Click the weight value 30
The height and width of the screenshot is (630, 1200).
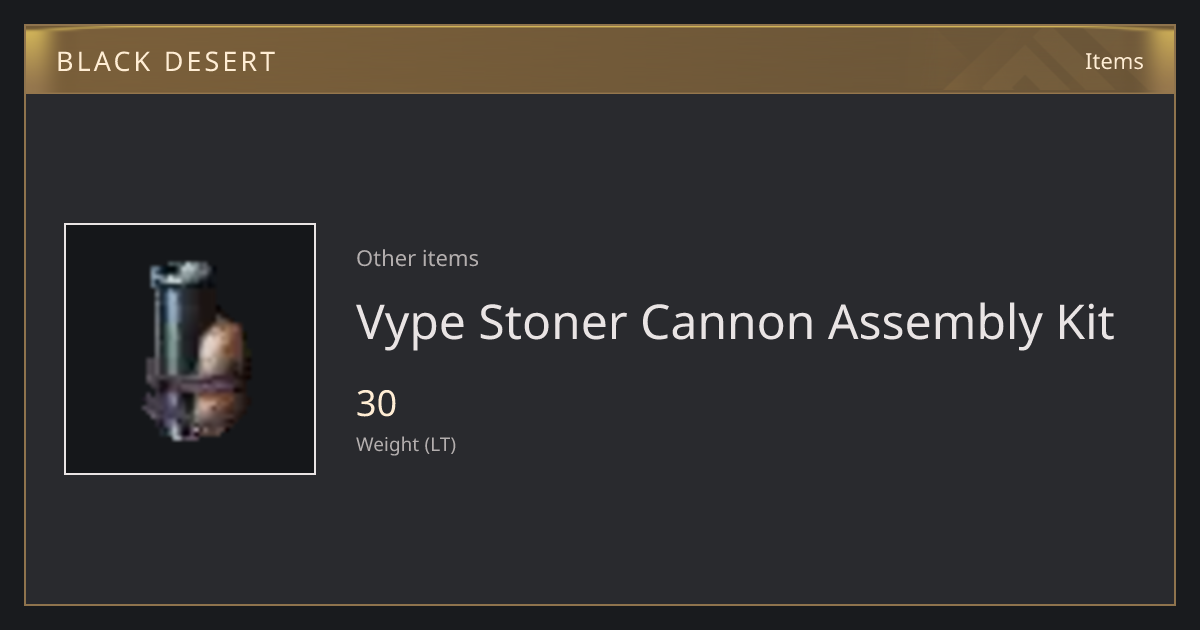click(377, 404)
